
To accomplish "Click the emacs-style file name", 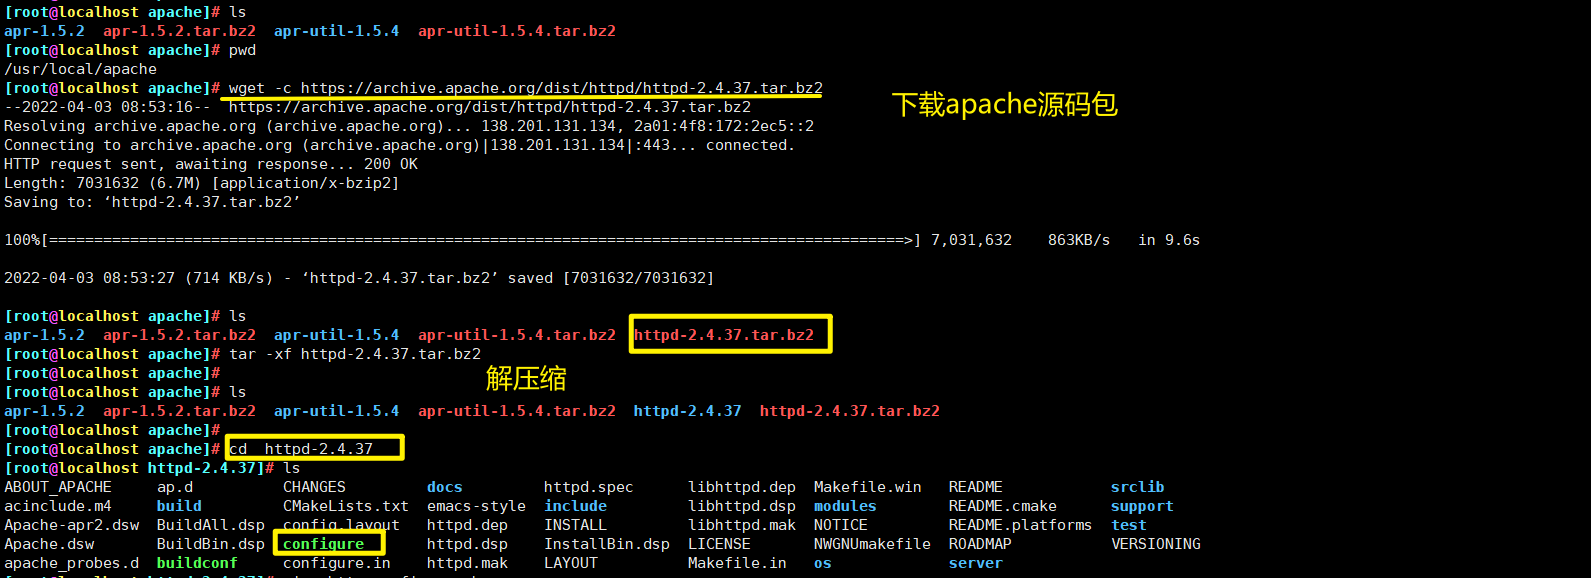I will pyautogui.click(x=476, y=506).
